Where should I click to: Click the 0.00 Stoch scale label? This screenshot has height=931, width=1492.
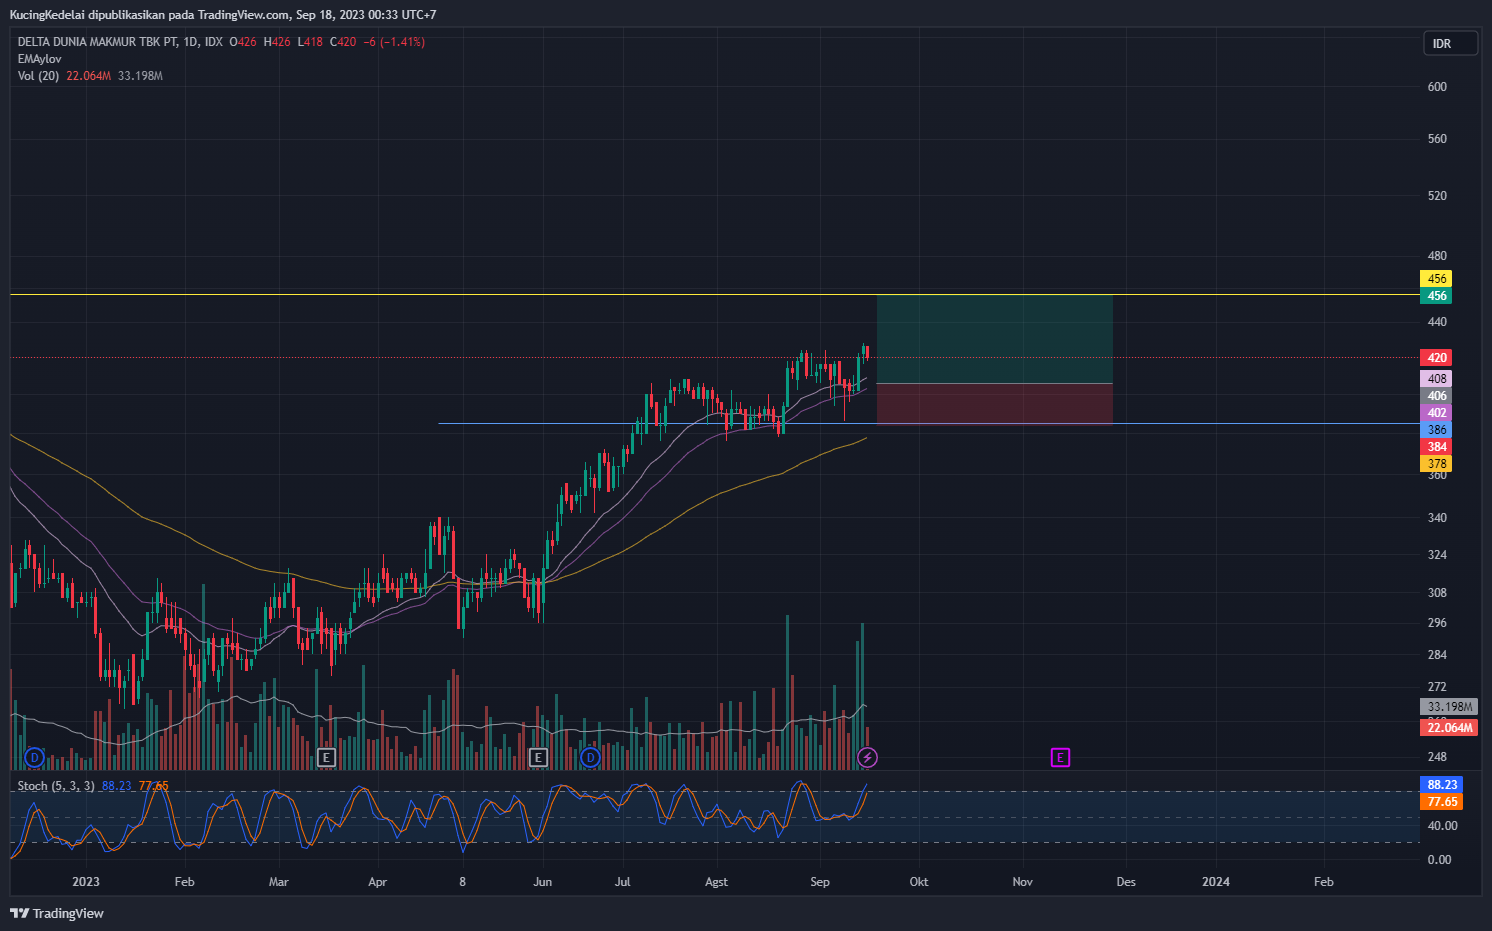click(x=1439, y=860)
